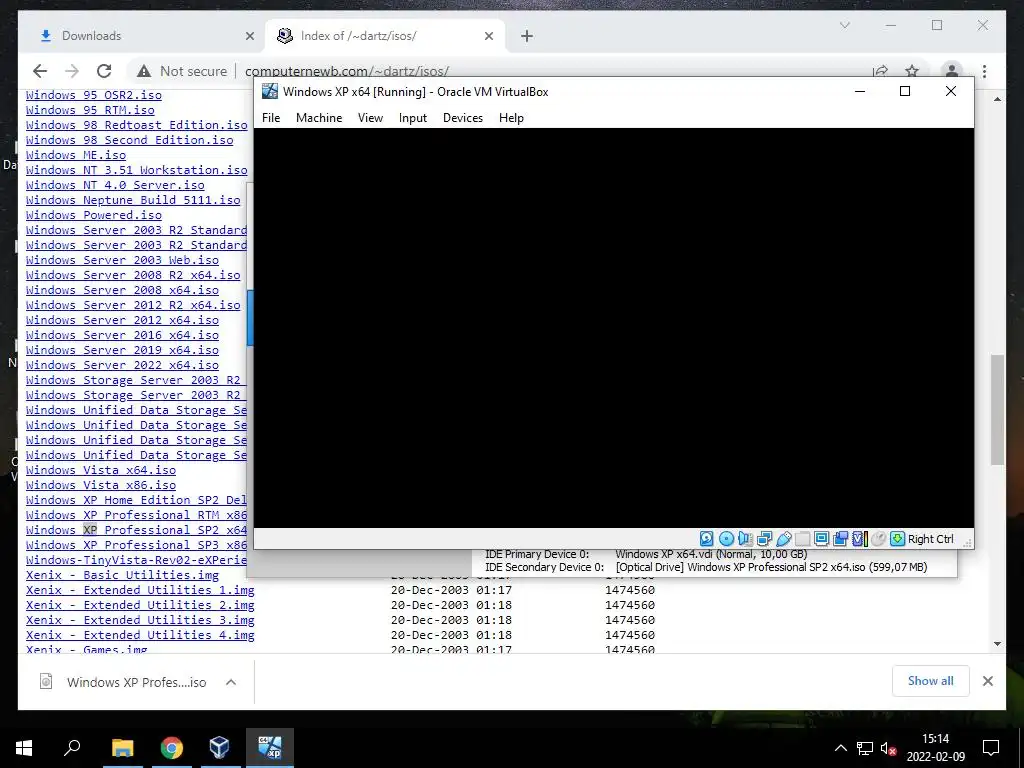Click Show all downloads button
The width and height of the screenshot is (1024, 768).
point(930,681)
